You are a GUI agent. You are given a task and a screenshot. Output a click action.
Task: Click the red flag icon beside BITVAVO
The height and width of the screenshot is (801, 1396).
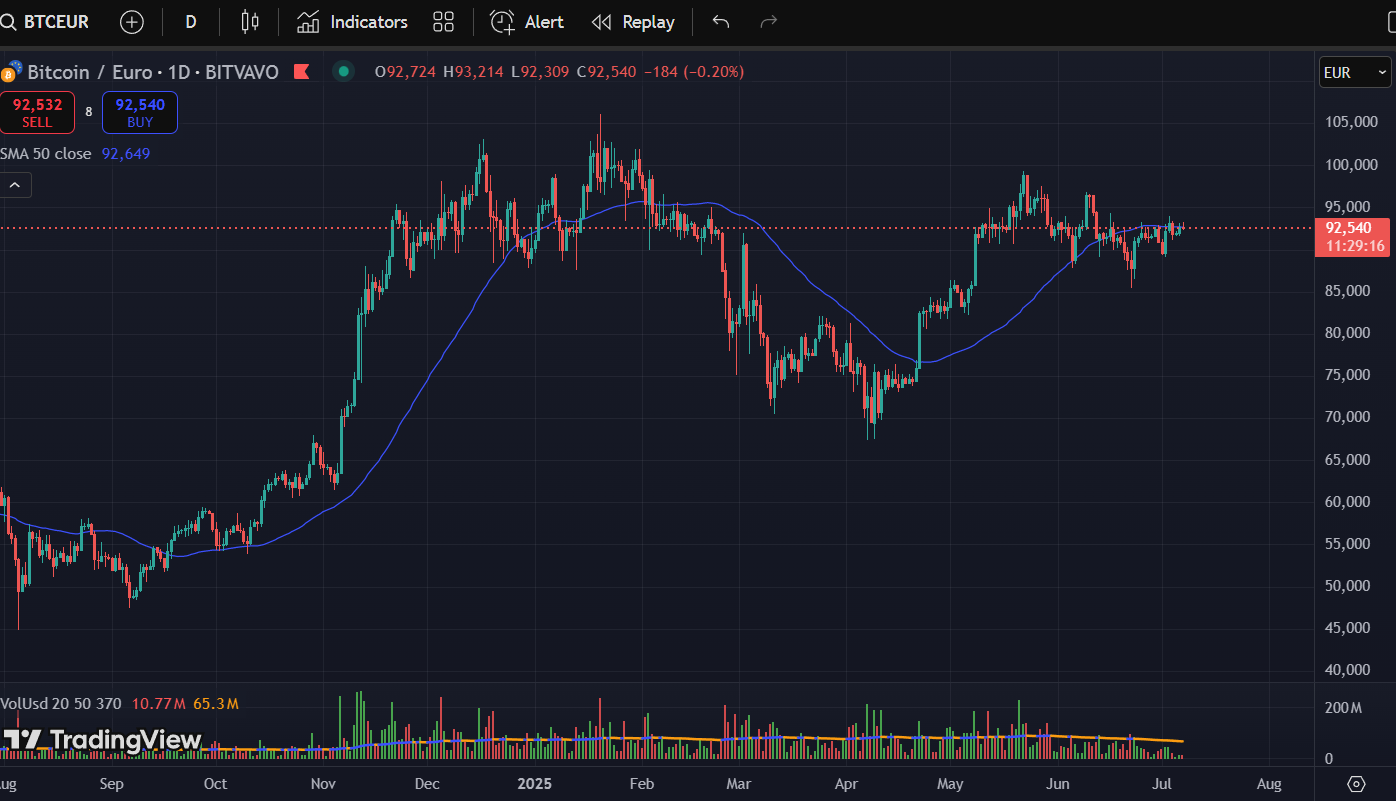300,72
